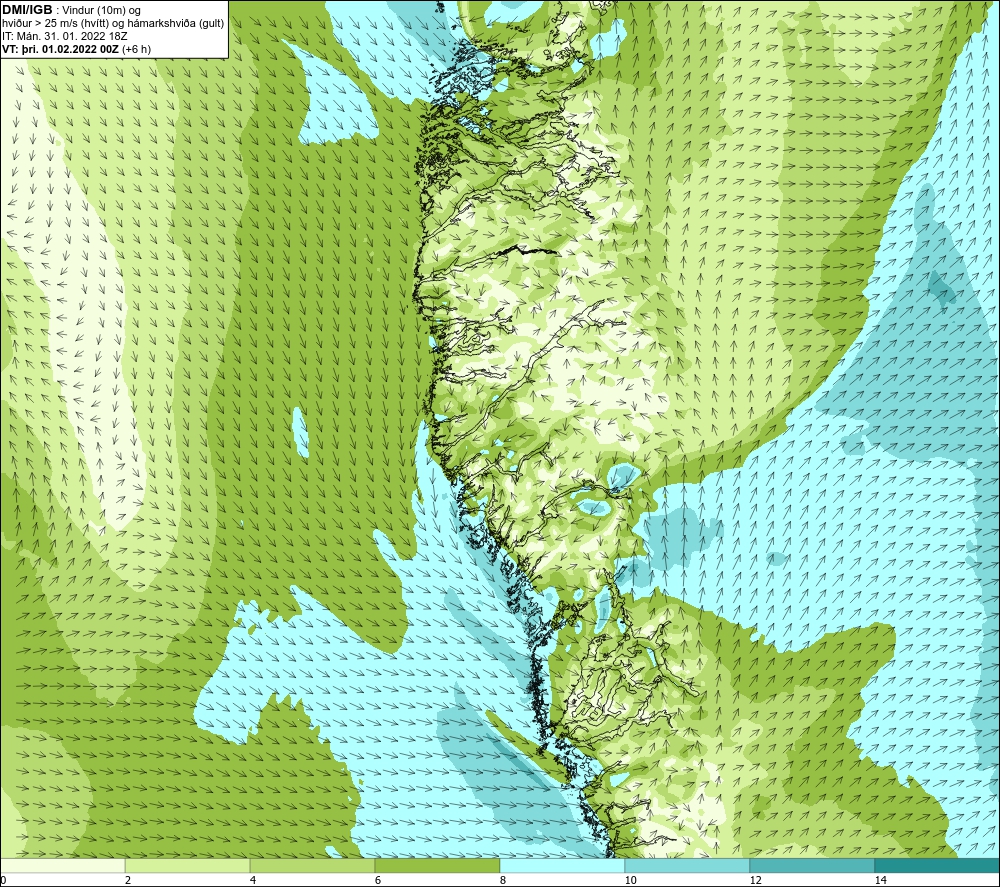Click the 'hviður > 25 m/s' legend line
Screen dimensions: 1000x887
[x=113, y=24]
